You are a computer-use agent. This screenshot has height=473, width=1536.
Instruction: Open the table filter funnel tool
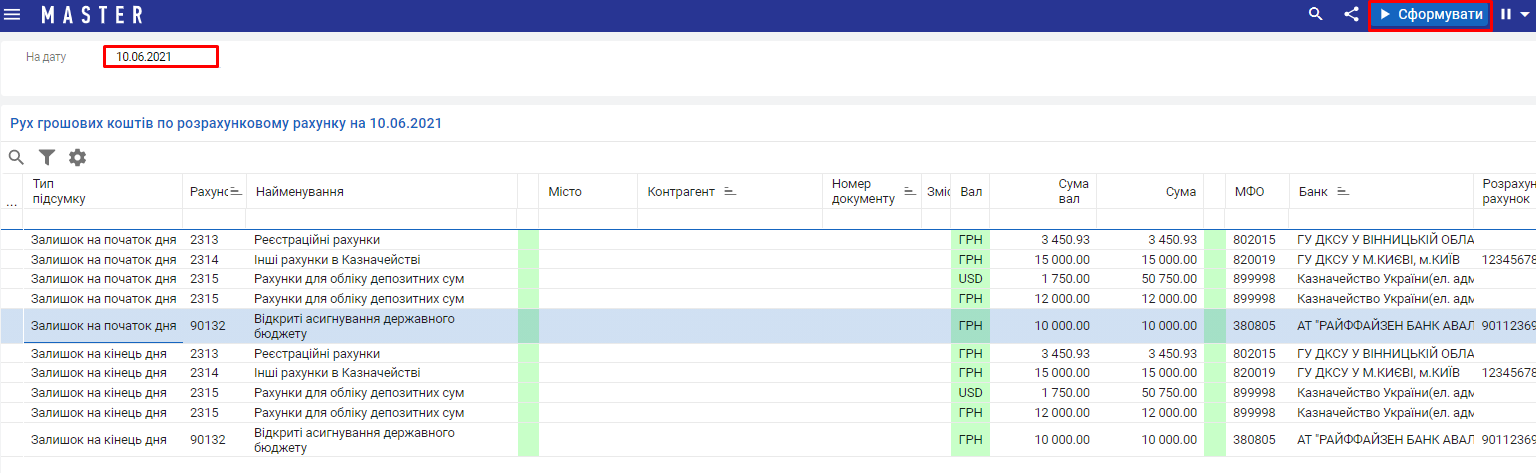pos(47,157)
